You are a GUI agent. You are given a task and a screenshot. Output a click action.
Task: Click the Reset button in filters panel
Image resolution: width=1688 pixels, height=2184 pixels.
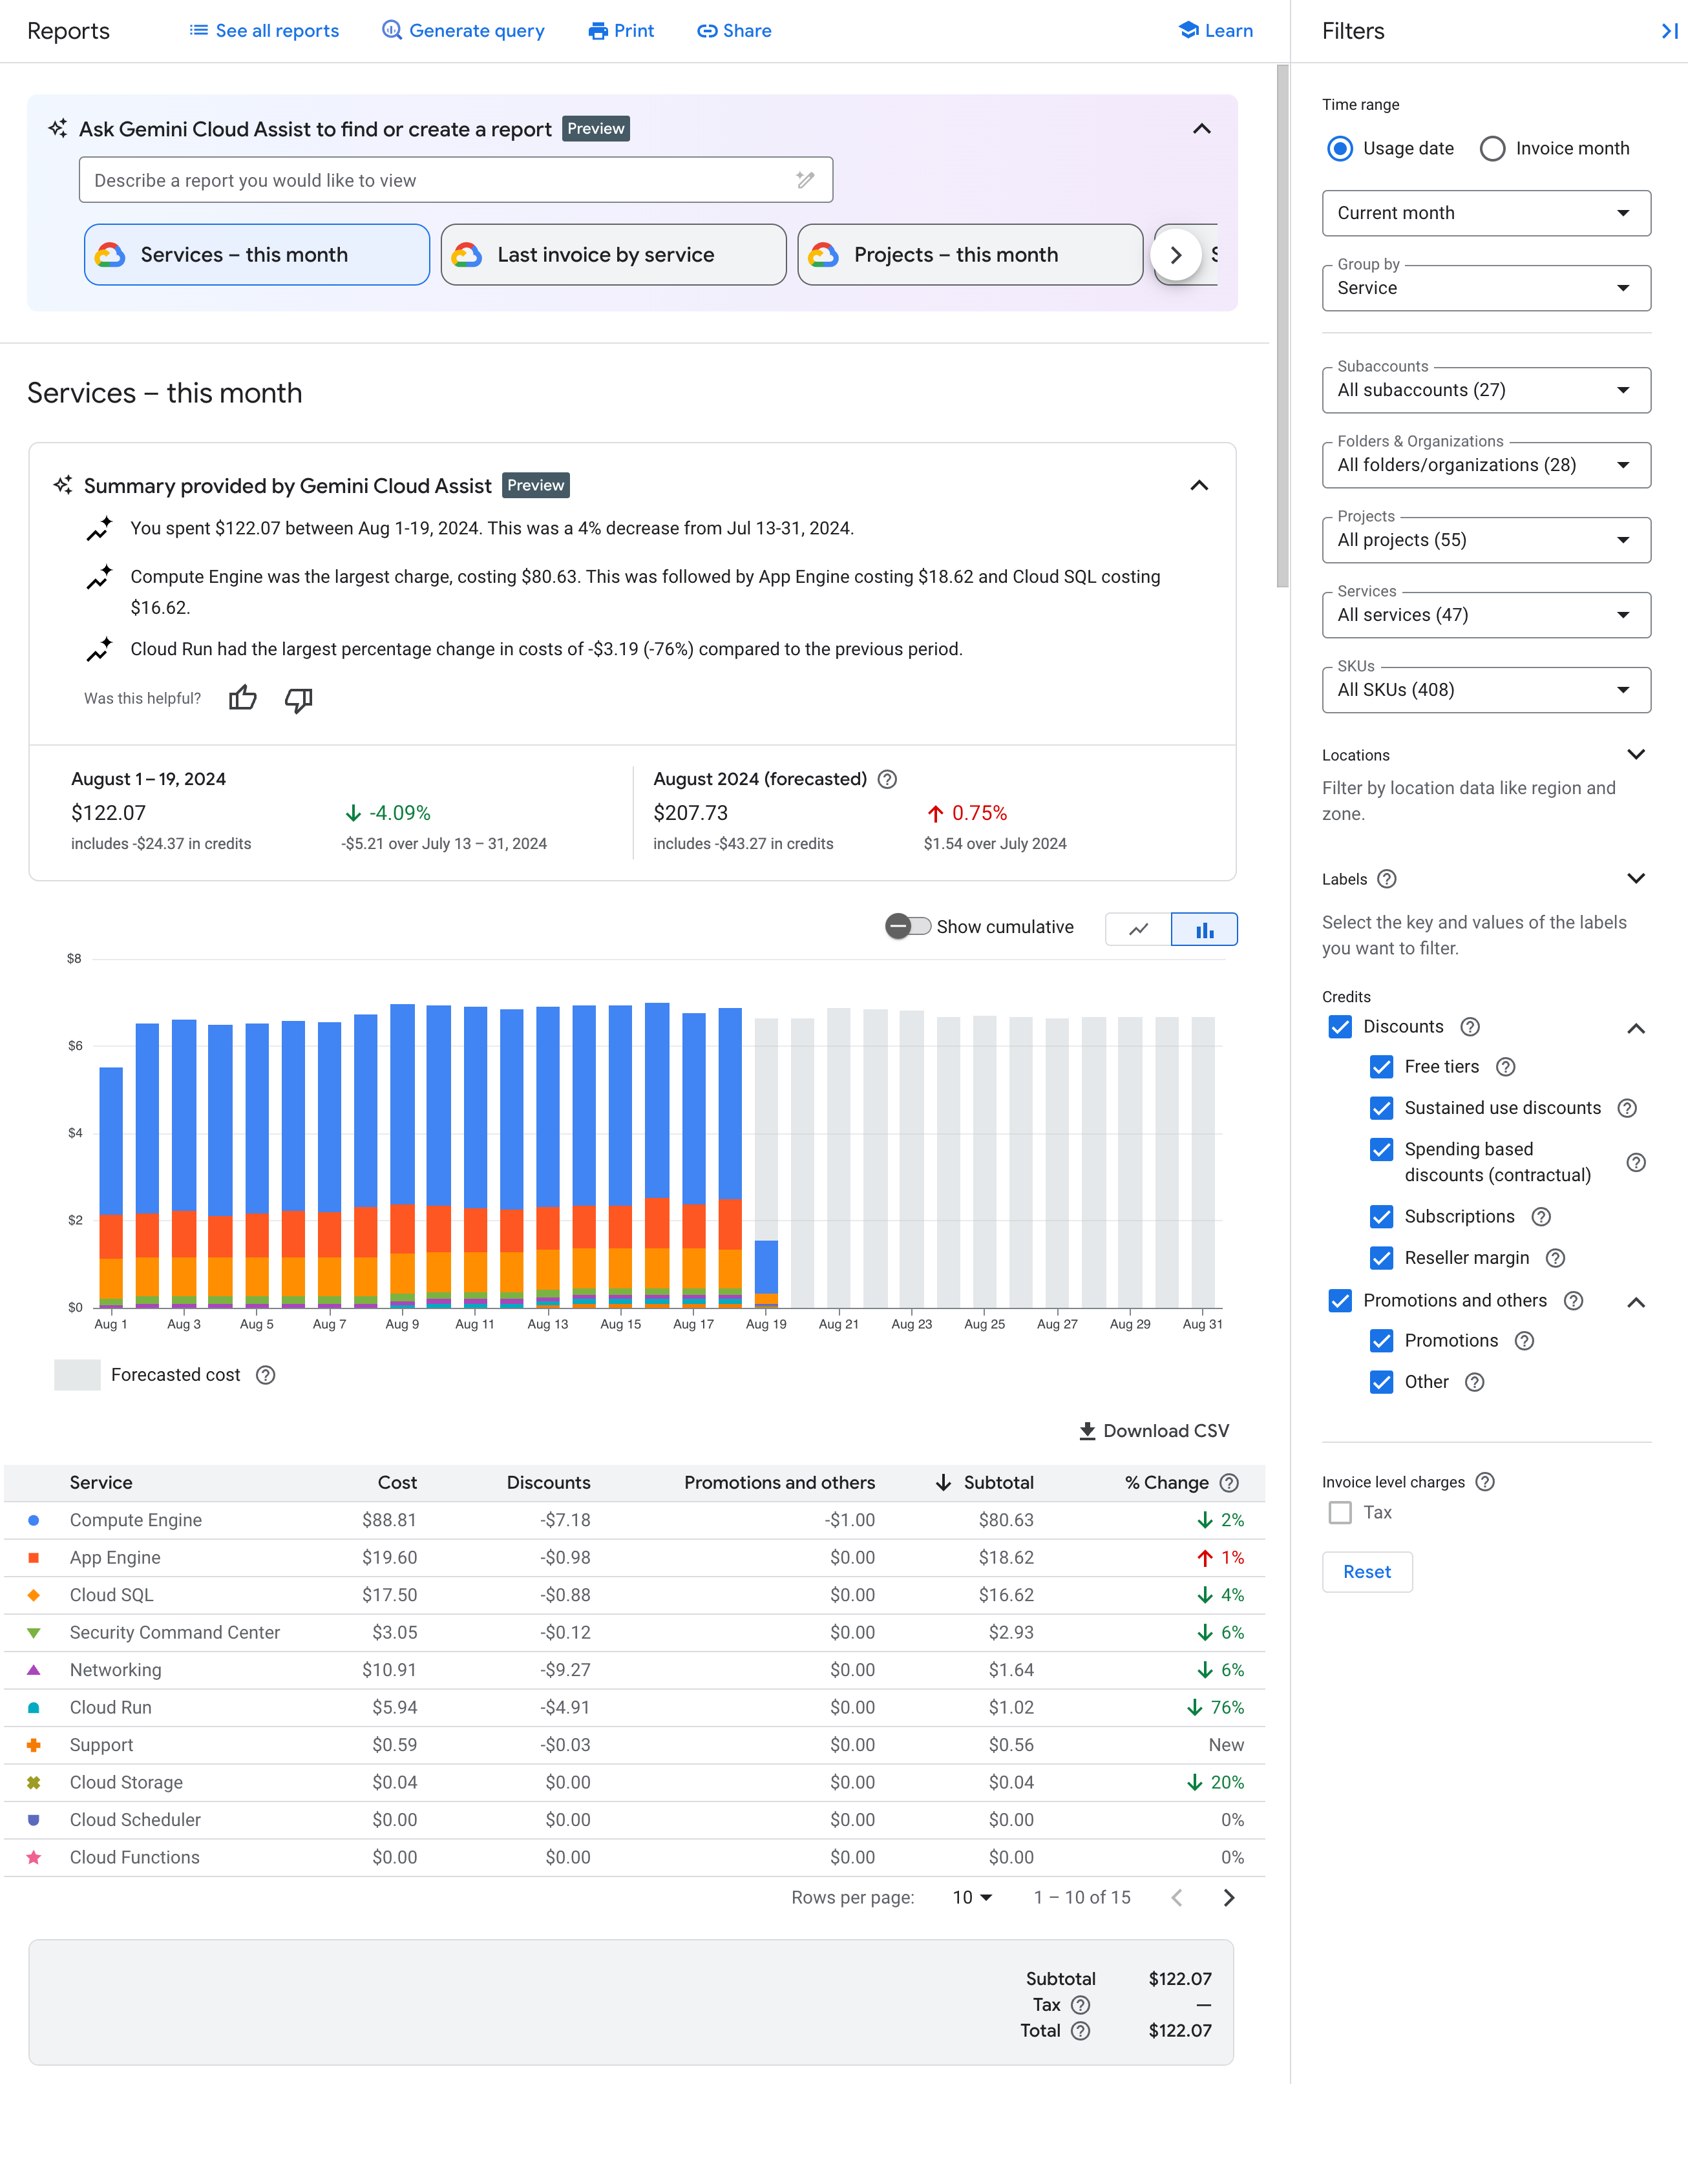(1366, 1571)
